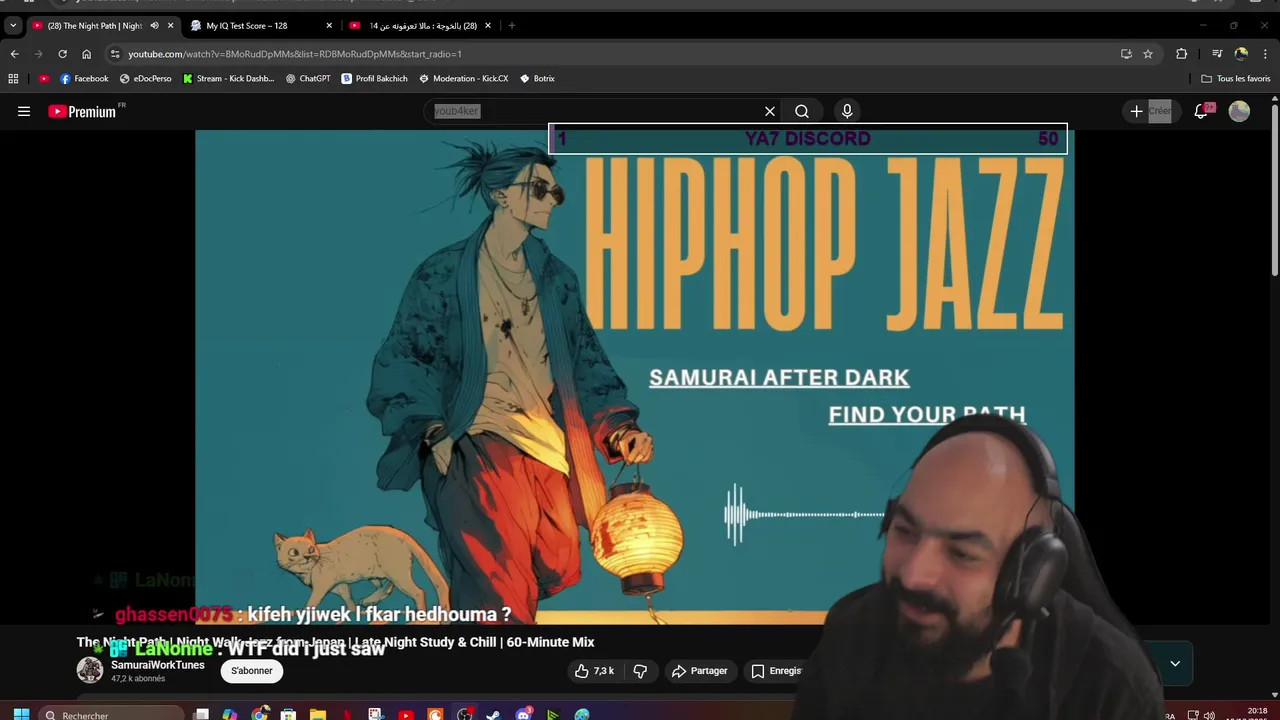
Task: Open Discord from the taskbar
Action: pyautogui.click(x=524, y=714)
